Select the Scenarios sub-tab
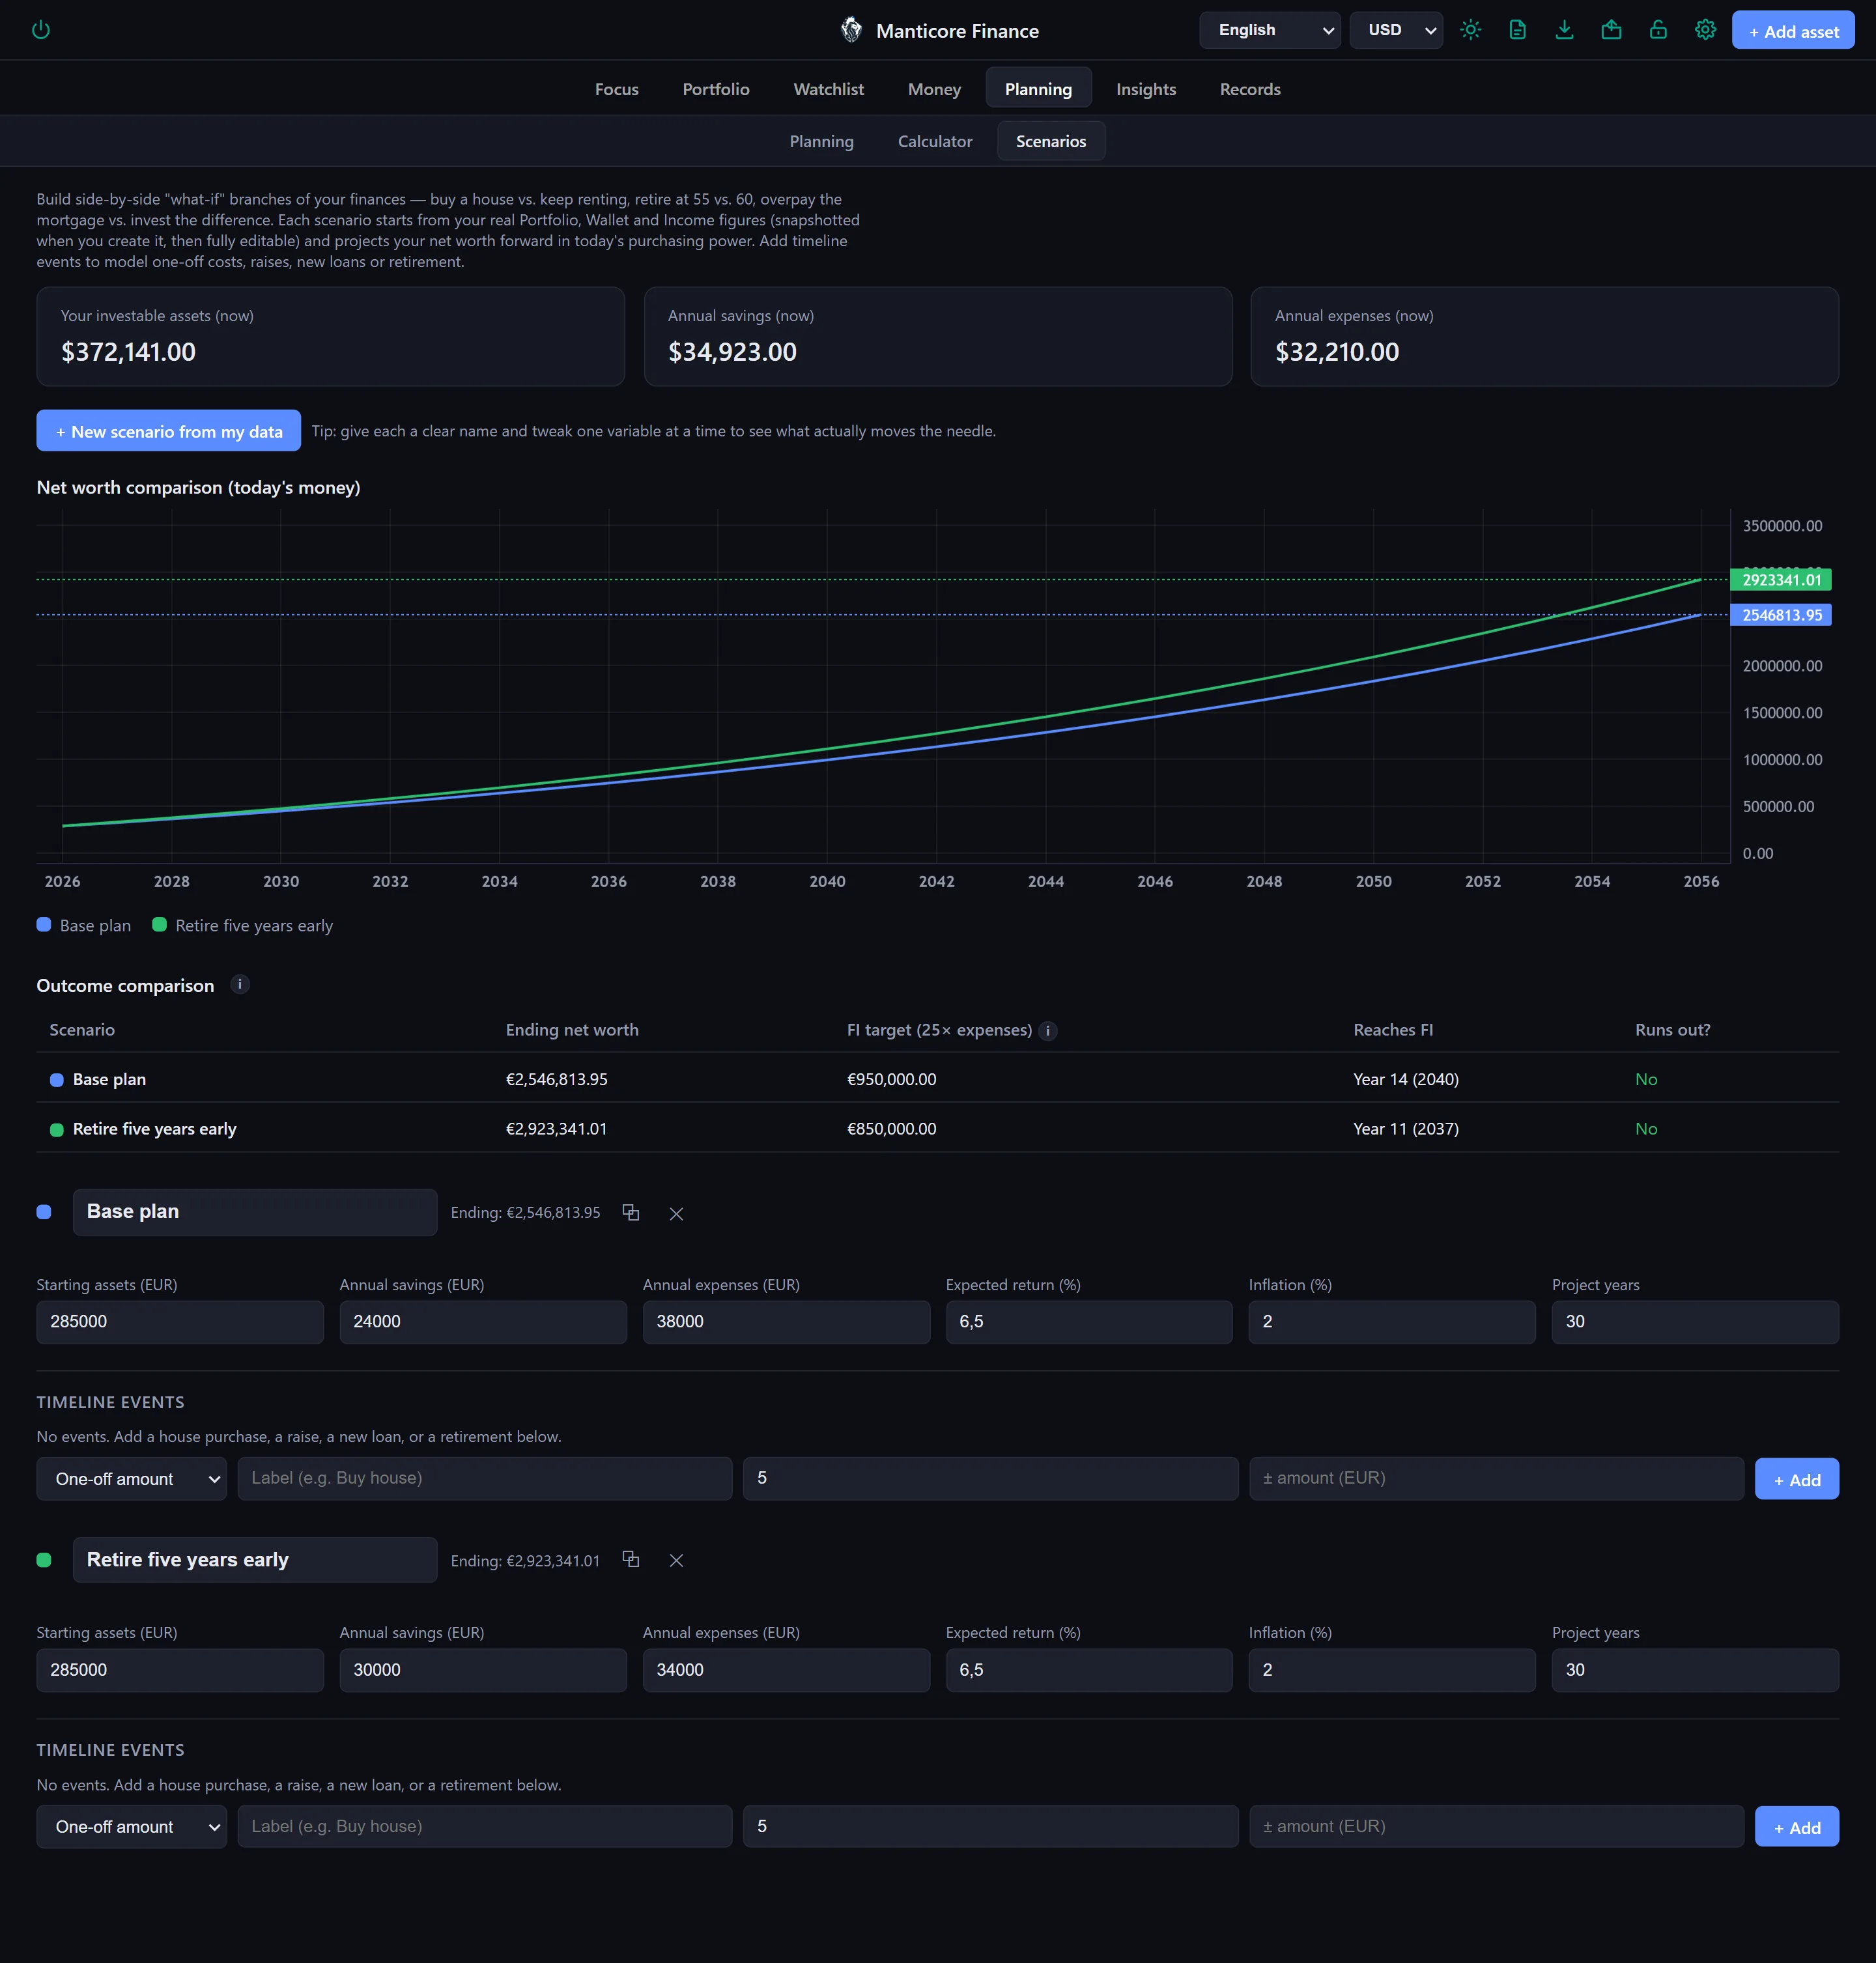 (1050, 141)
